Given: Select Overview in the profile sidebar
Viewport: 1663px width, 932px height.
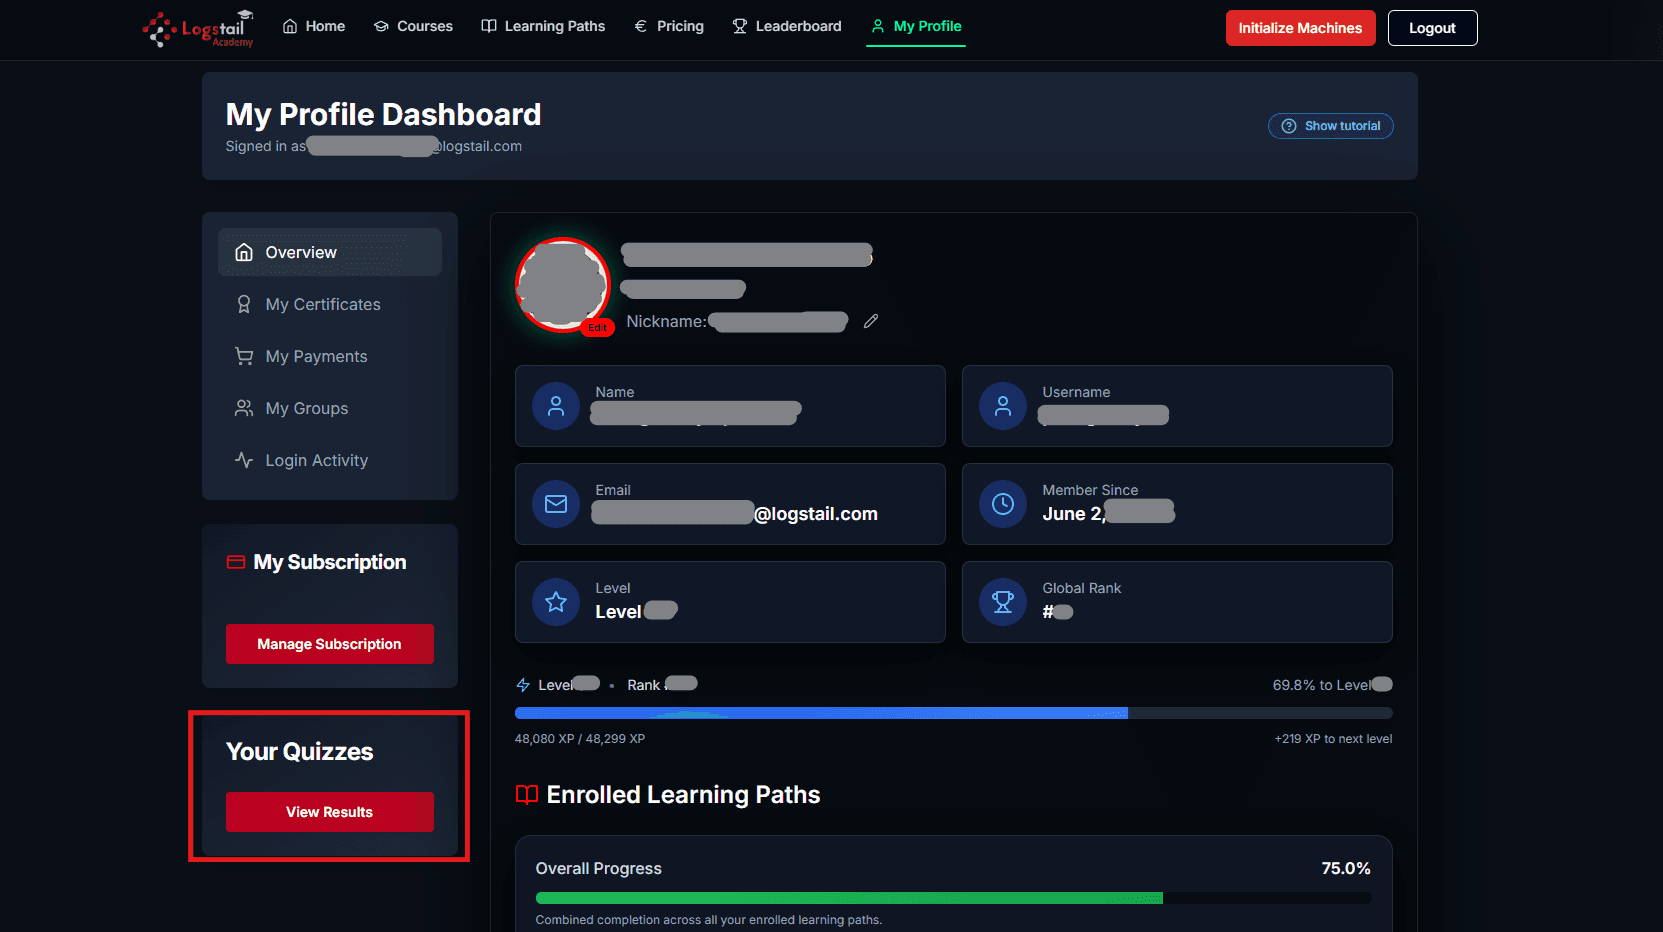Looking at the screenshot, I should tap(330, 252).
